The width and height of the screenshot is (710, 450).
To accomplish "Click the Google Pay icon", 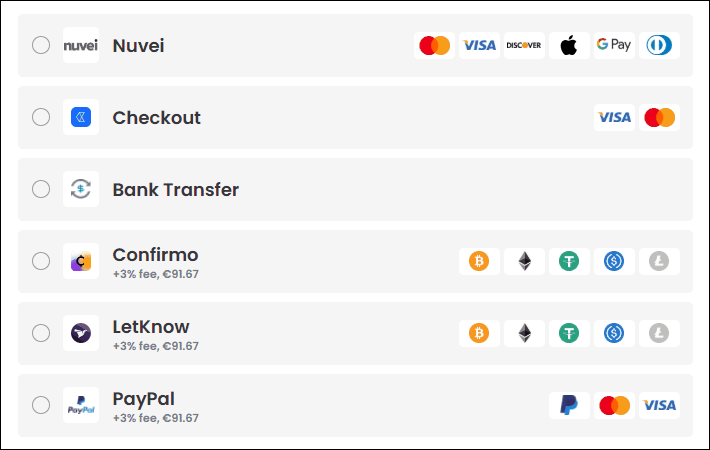I will (614, 45).
